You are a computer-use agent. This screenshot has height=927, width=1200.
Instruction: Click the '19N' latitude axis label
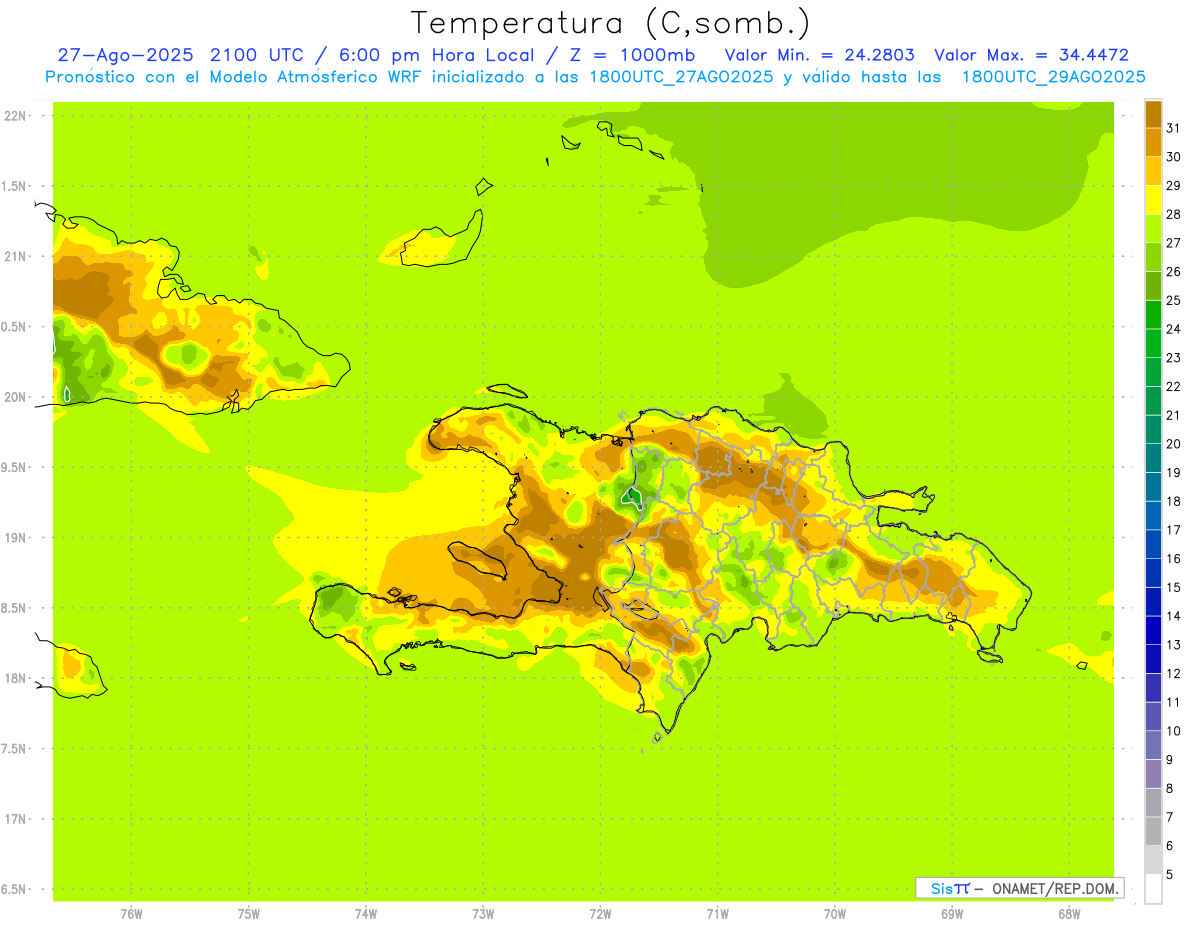tap(16, 537)
